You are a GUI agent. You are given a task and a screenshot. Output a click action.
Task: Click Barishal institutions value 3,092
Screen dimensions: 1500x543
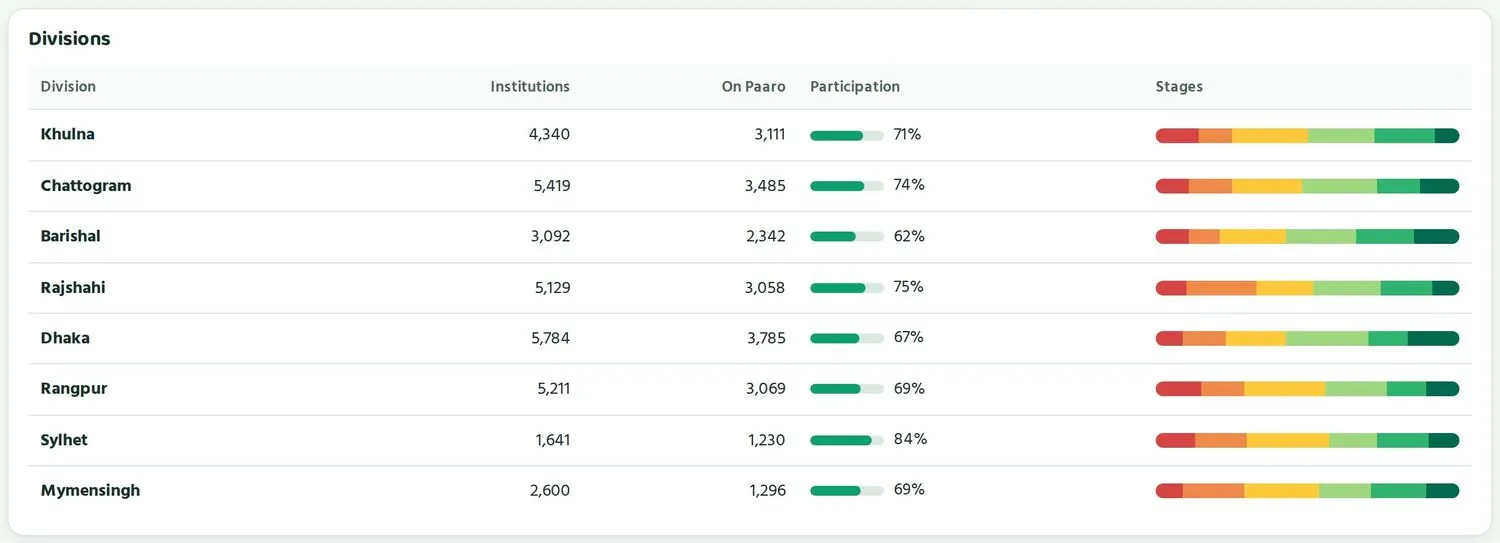click(549, 236)
